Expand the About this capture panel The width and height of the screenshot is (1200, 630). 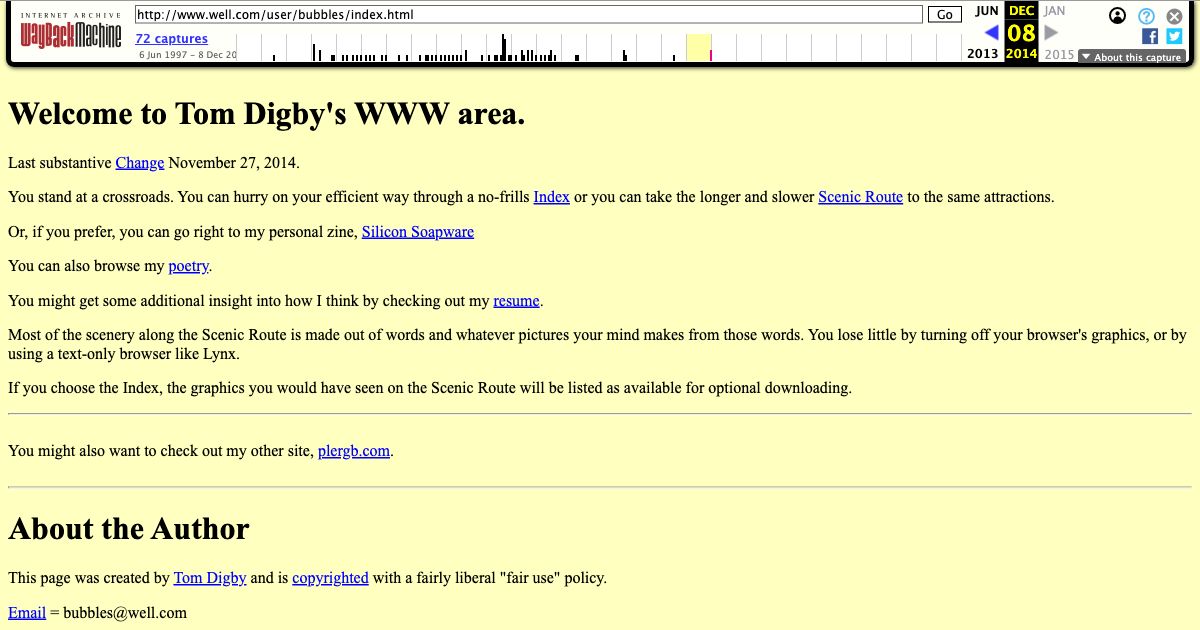coord(1131,57)
